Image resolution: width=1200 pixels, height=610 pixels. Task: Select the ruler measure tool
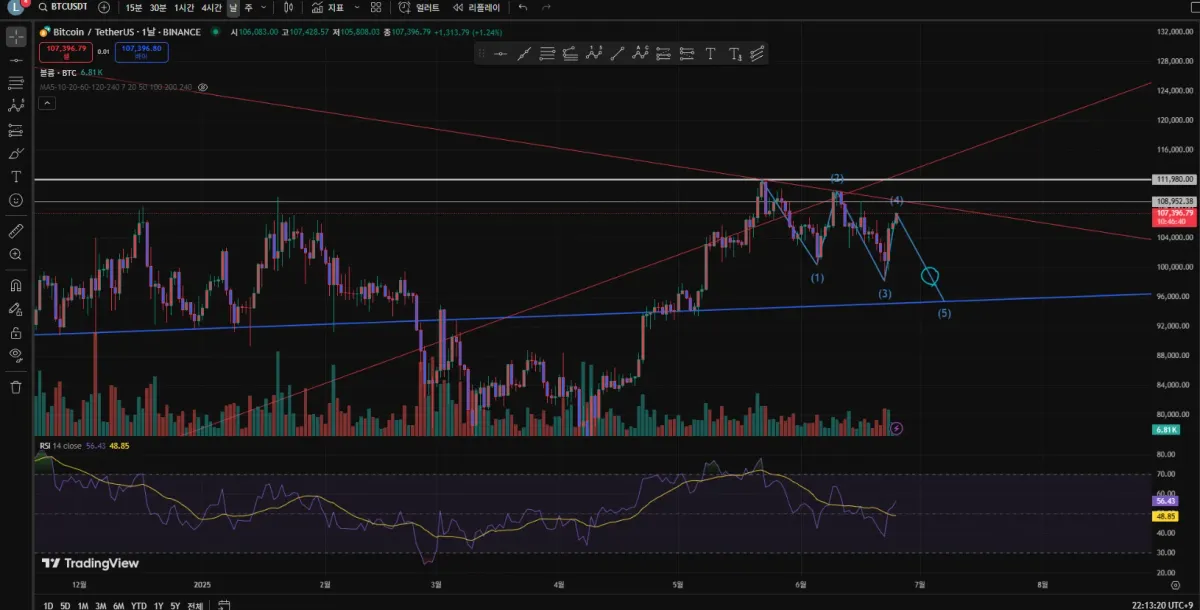[x=16, y=231]
